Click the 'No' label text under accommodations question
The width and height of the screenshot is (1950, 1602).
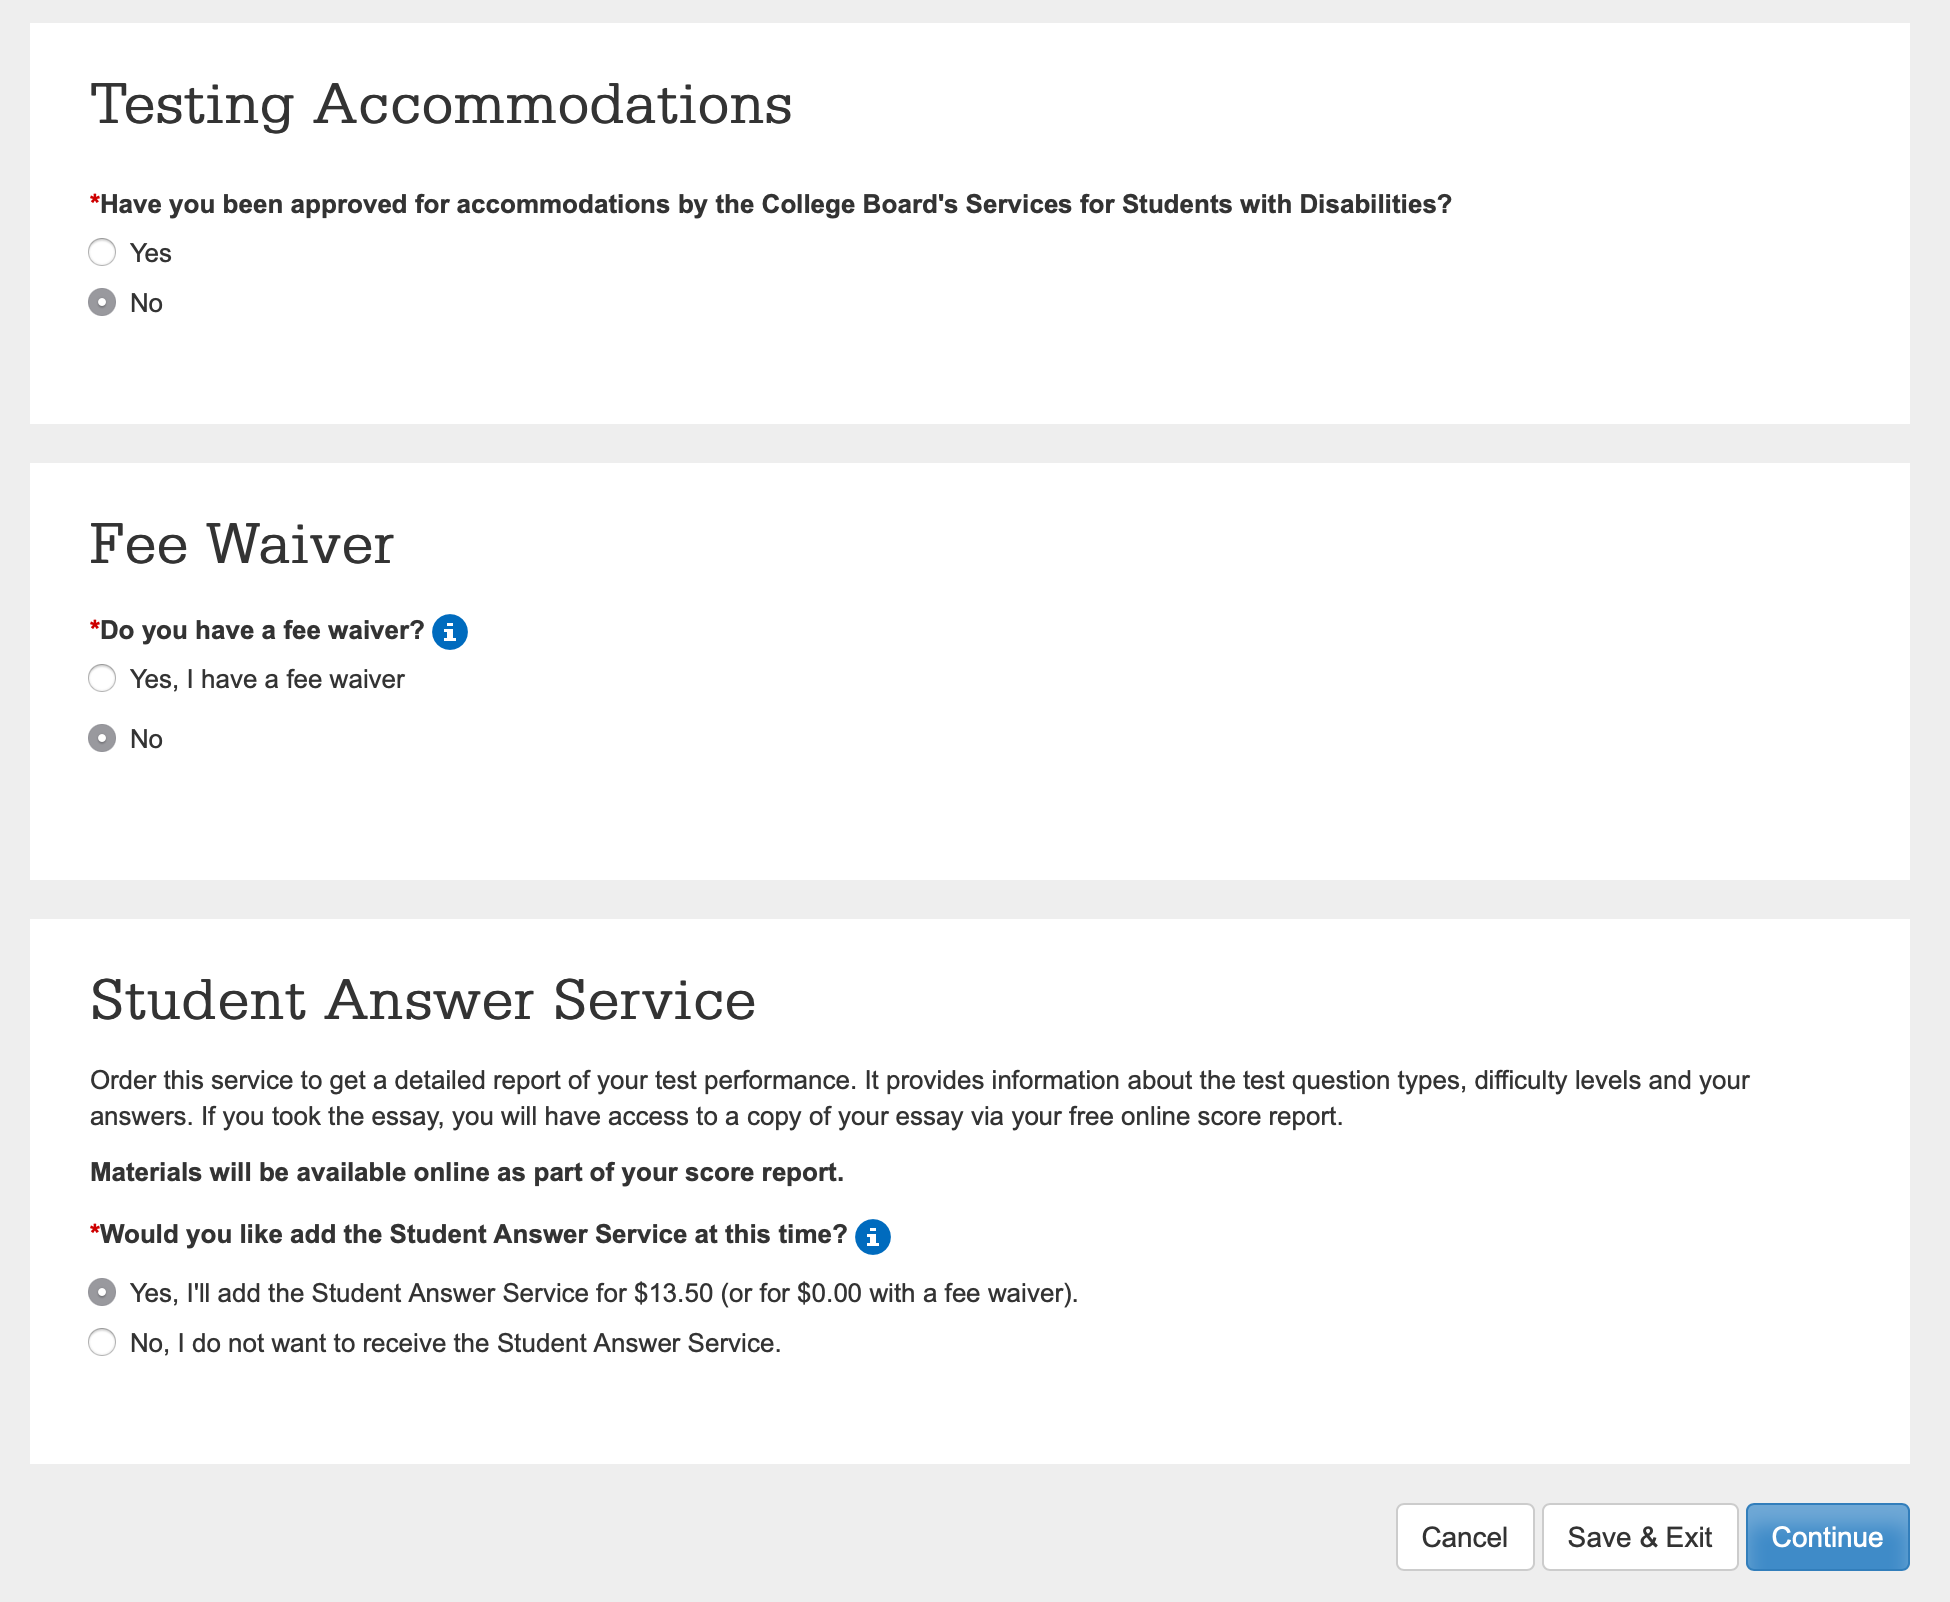pyautogui.click(x=146, y=304)
